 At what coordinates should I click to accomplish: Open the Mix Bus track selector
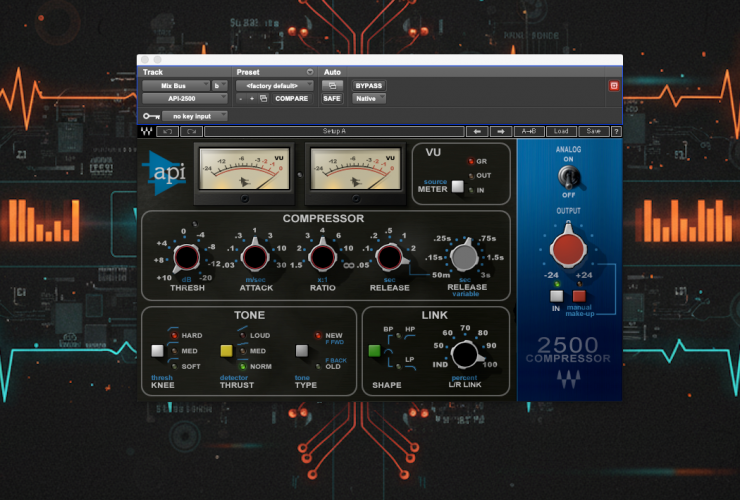coord(176,85)
